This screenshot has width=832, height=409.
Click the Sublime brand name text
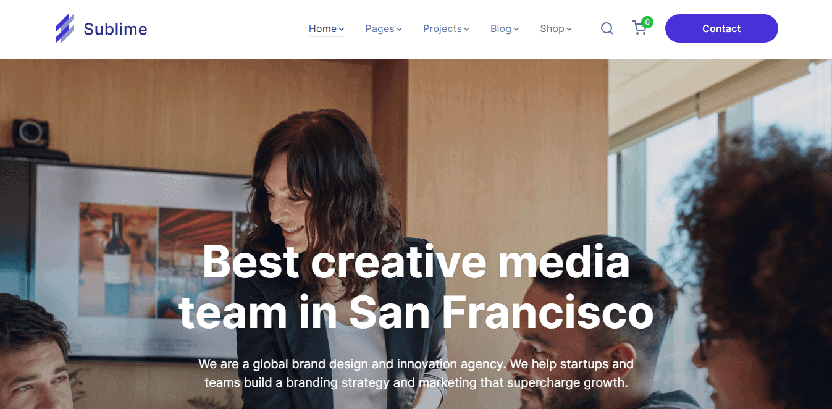115,29
